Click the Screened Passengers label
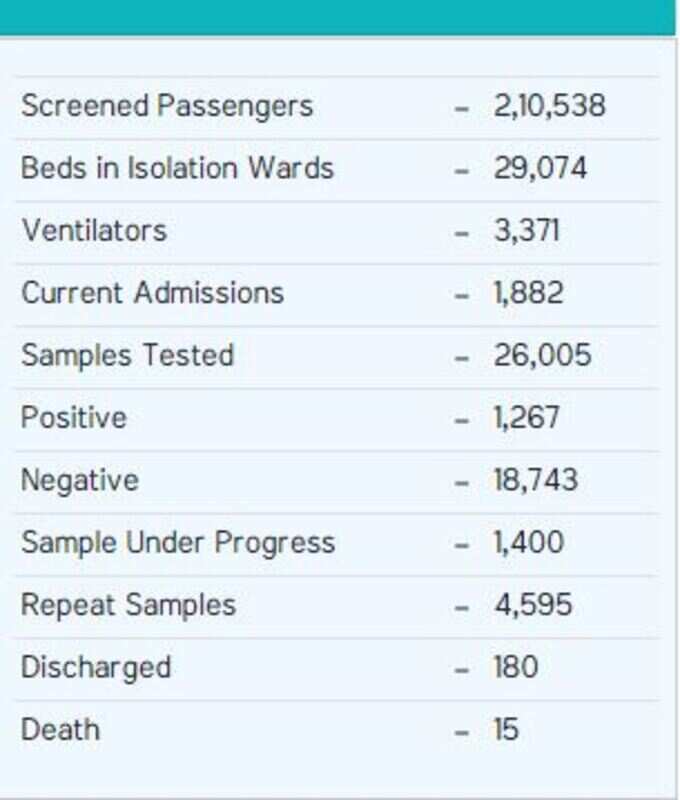The height and width of the screenshot is (800, 680). coord(167,107)
